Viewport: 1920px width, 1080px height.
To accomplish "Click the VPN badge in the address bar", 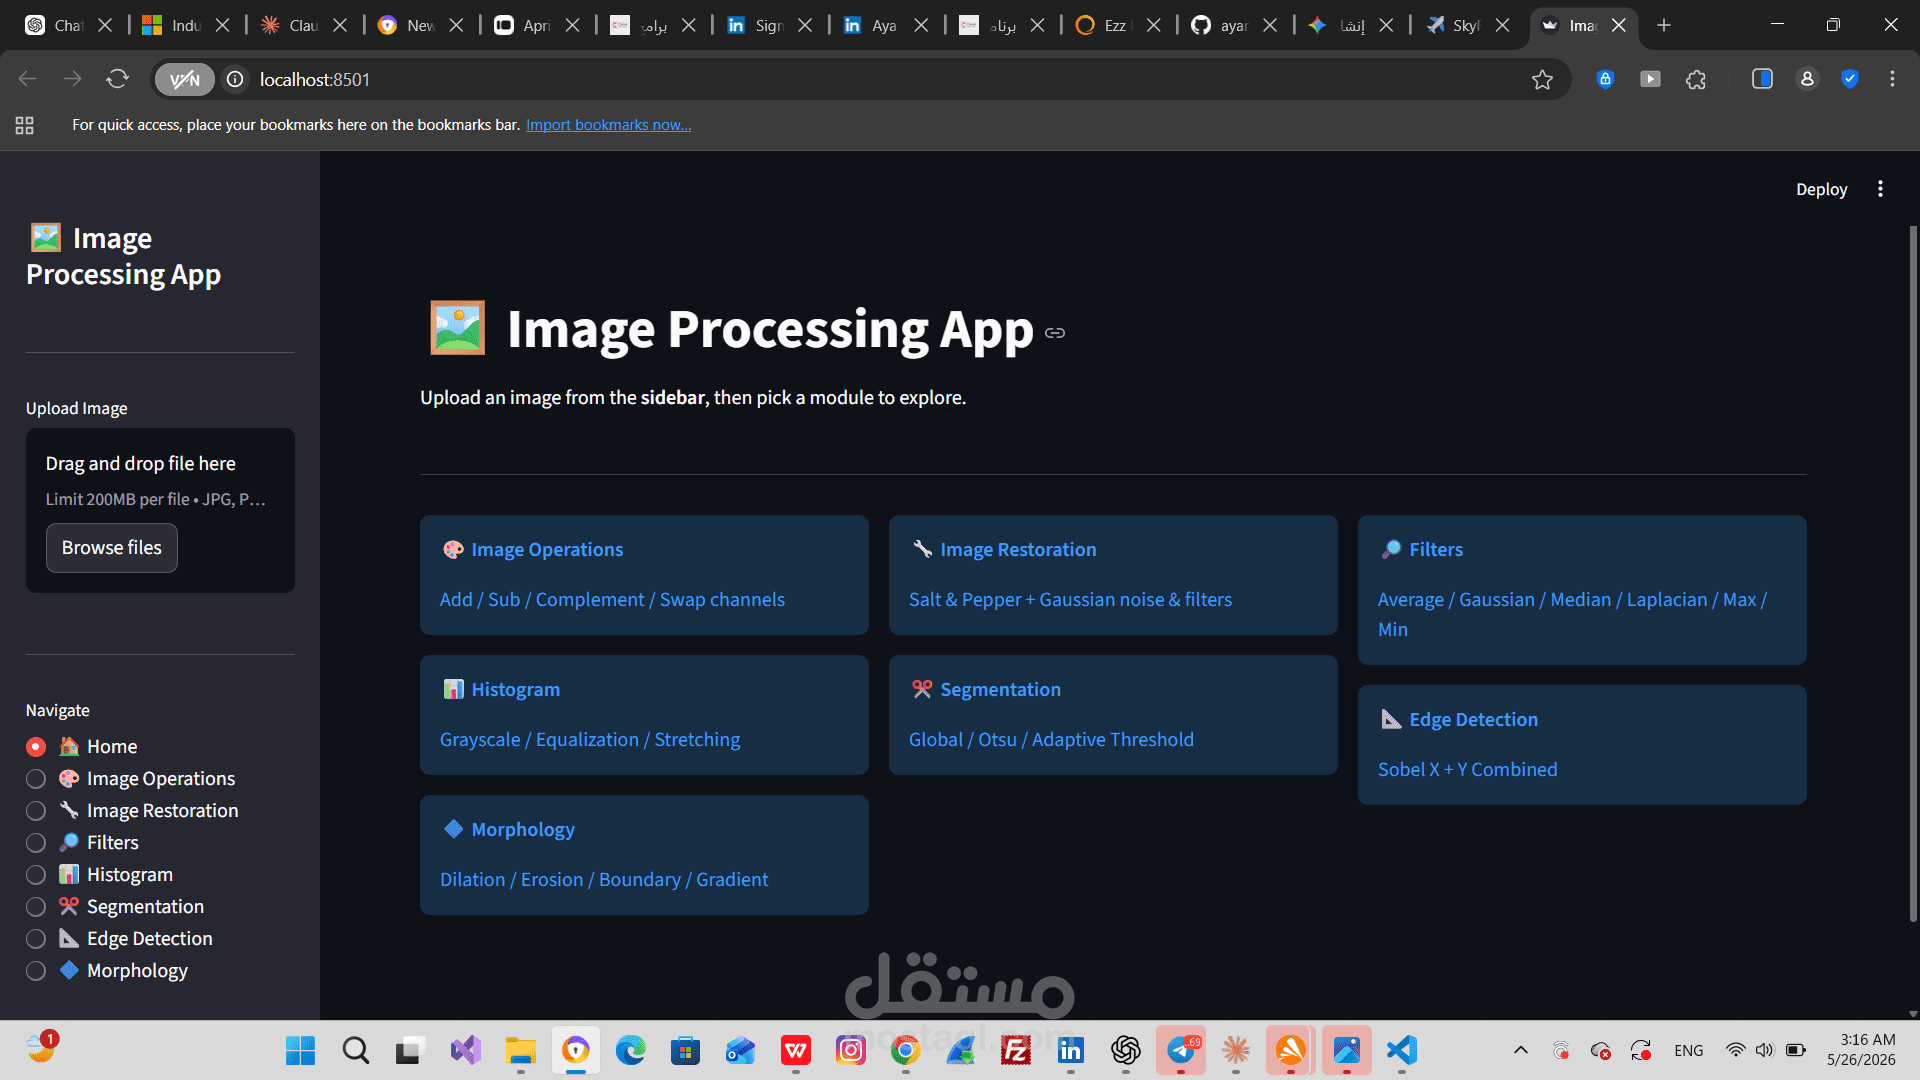I will 185,79.
